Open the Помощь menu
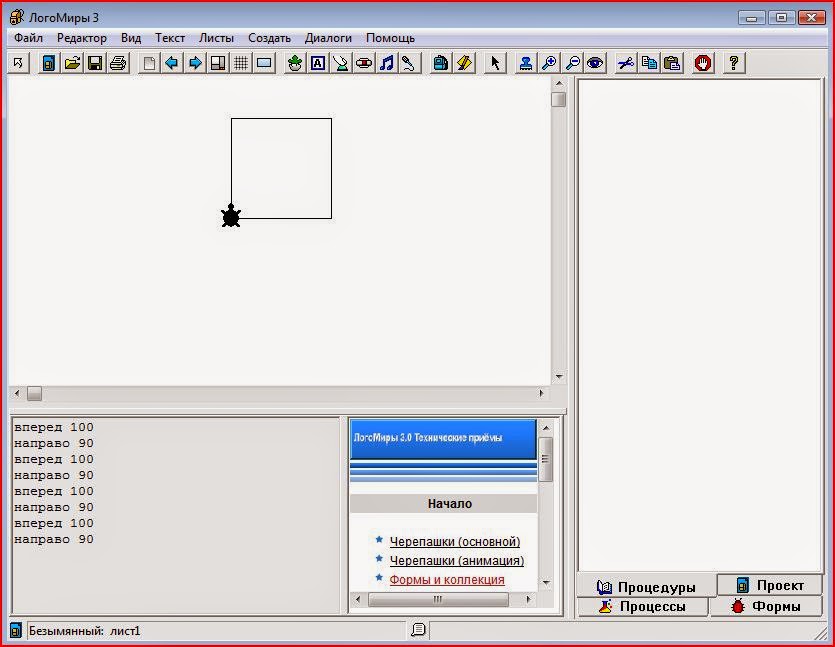The width and height of the screenshot is (835, 647). pyautogui.click(x=390, y=38)
